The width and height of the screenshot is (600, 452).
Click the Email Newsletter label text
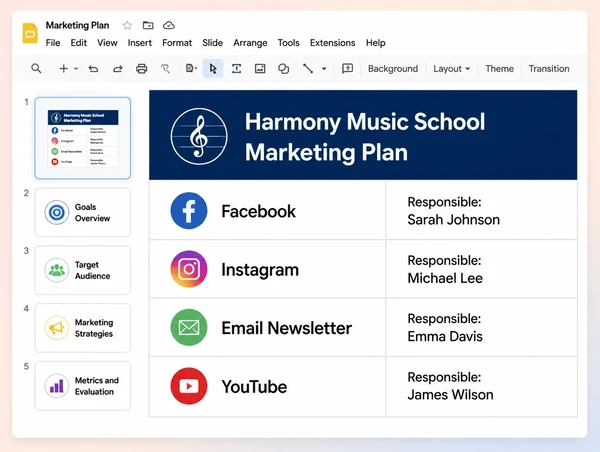tap(287, 328)
